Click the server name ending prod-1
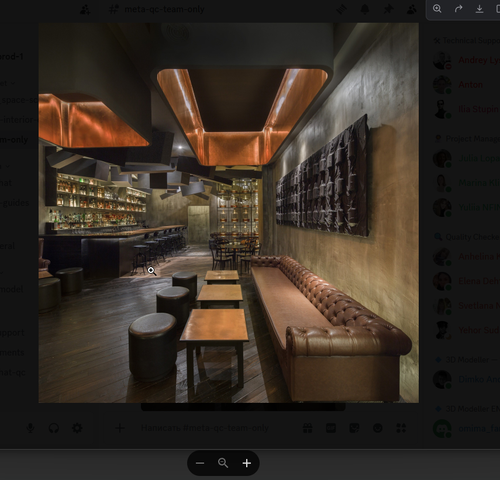This screenshot has height=480, width=500. click(12, 57)
